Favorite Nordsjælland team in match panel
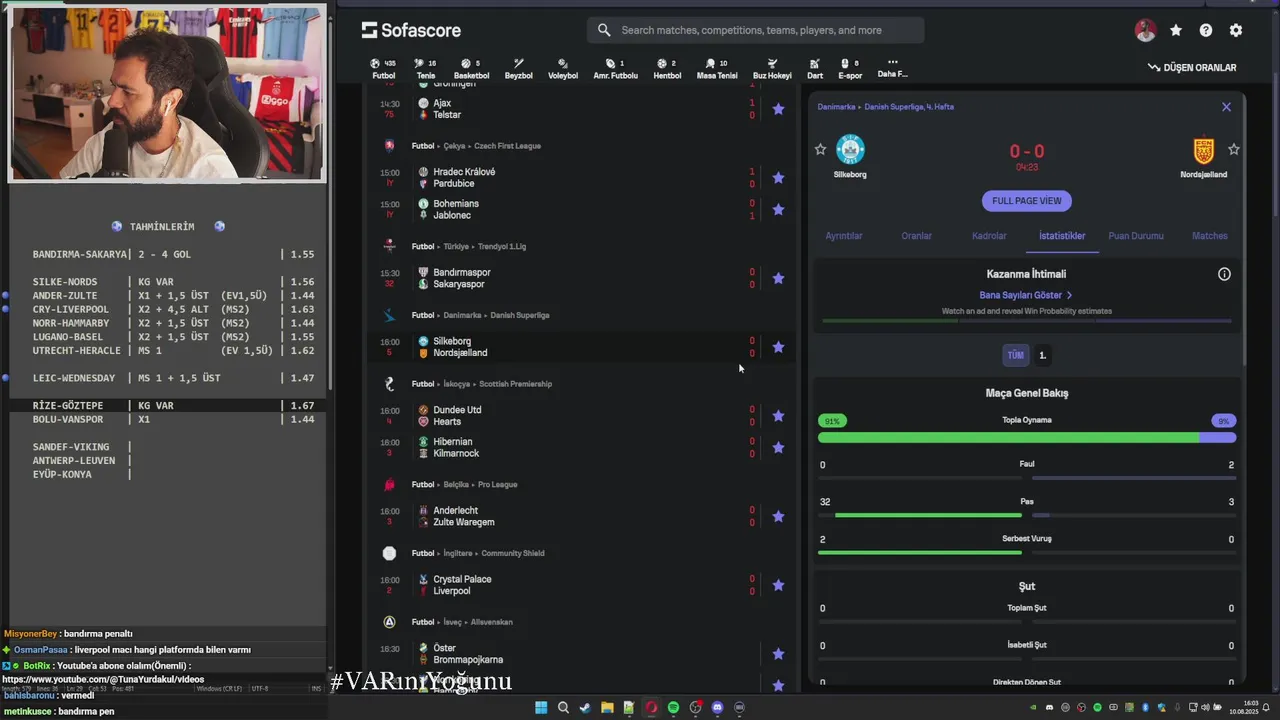Image resolution: width=1280 pixels, height=720 pixels. (1233, 149)
